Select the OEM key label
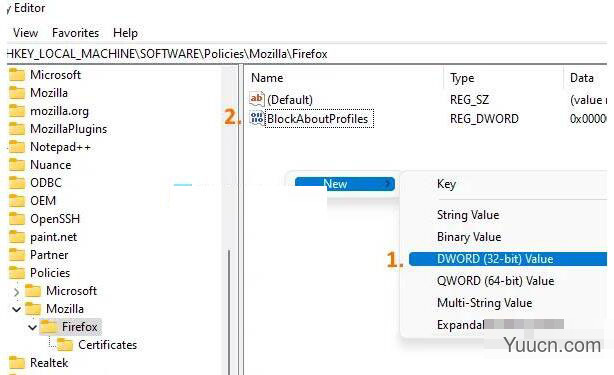Viewport: 614px width, 375px height. click(43, 201)
